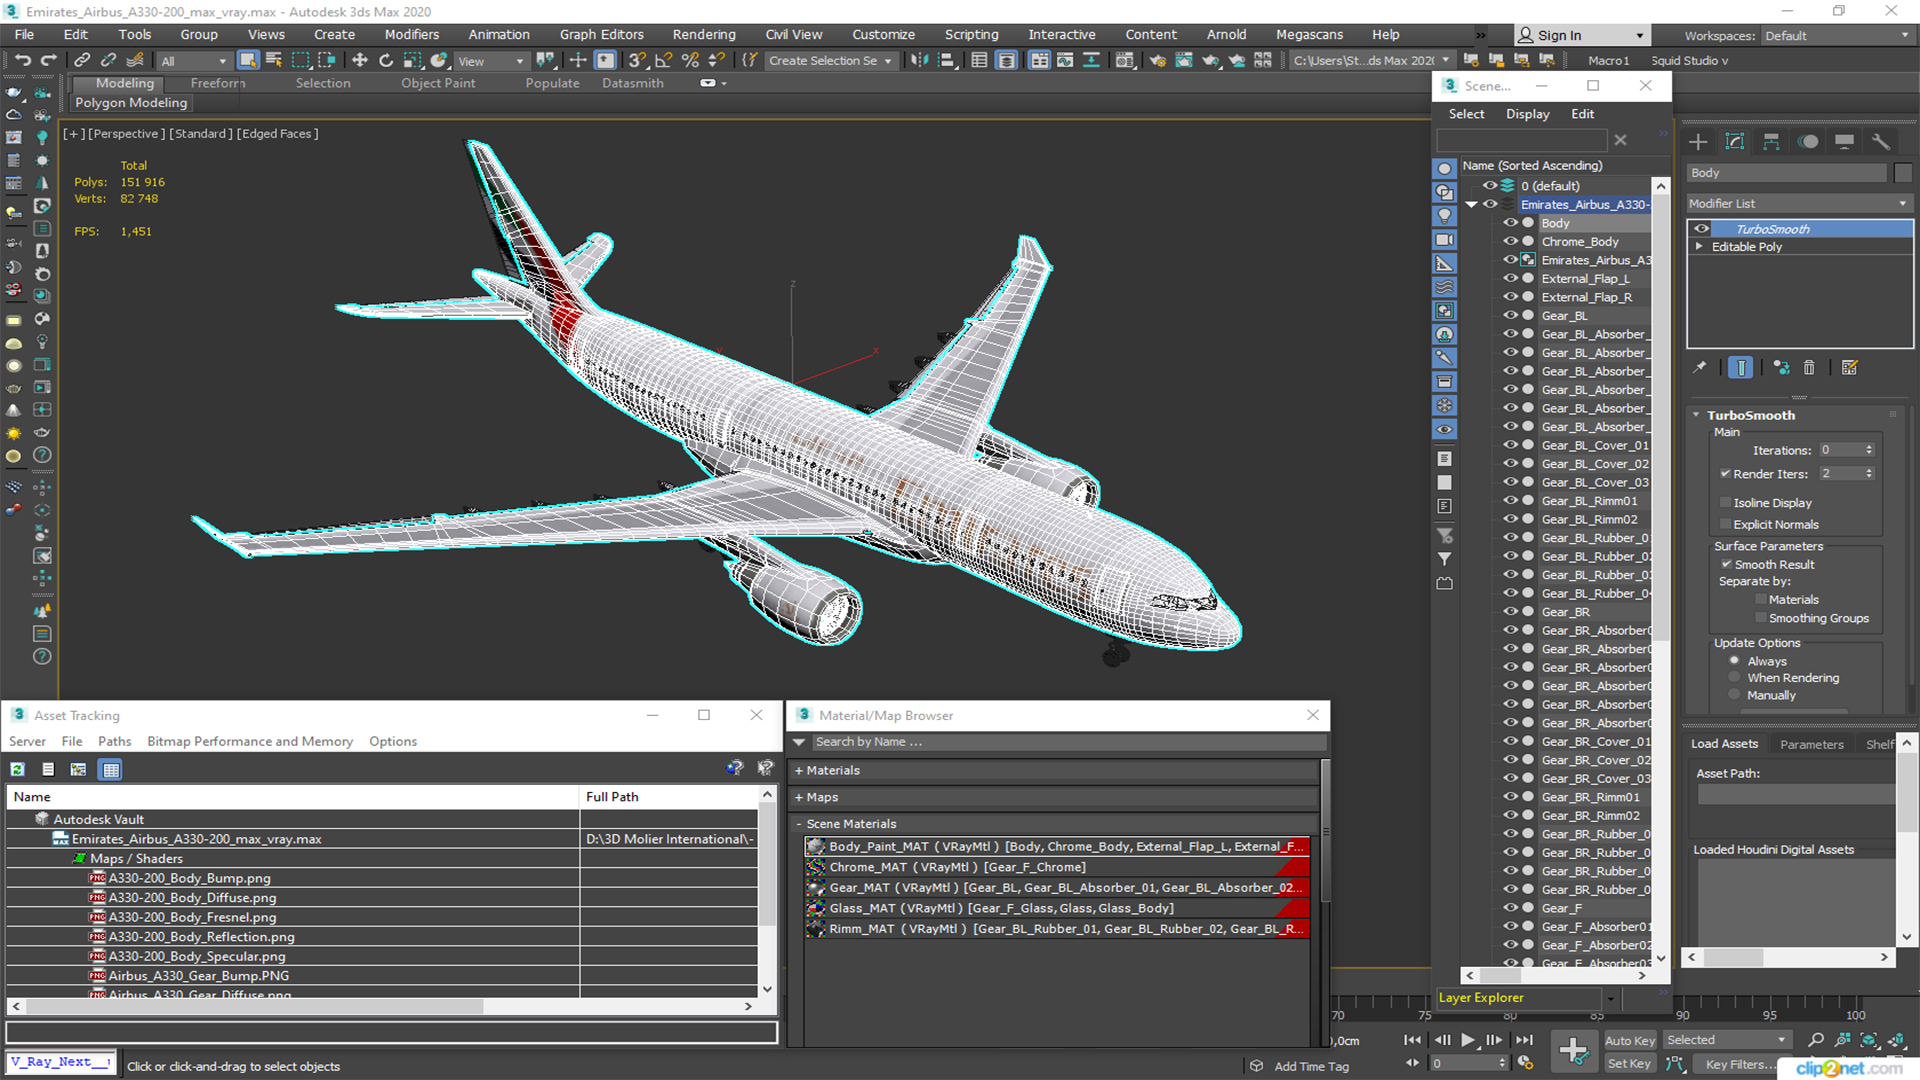The image size is (1920, 1080).
Task: Open Select by Name dialog icon
Action: pos(274,60)
